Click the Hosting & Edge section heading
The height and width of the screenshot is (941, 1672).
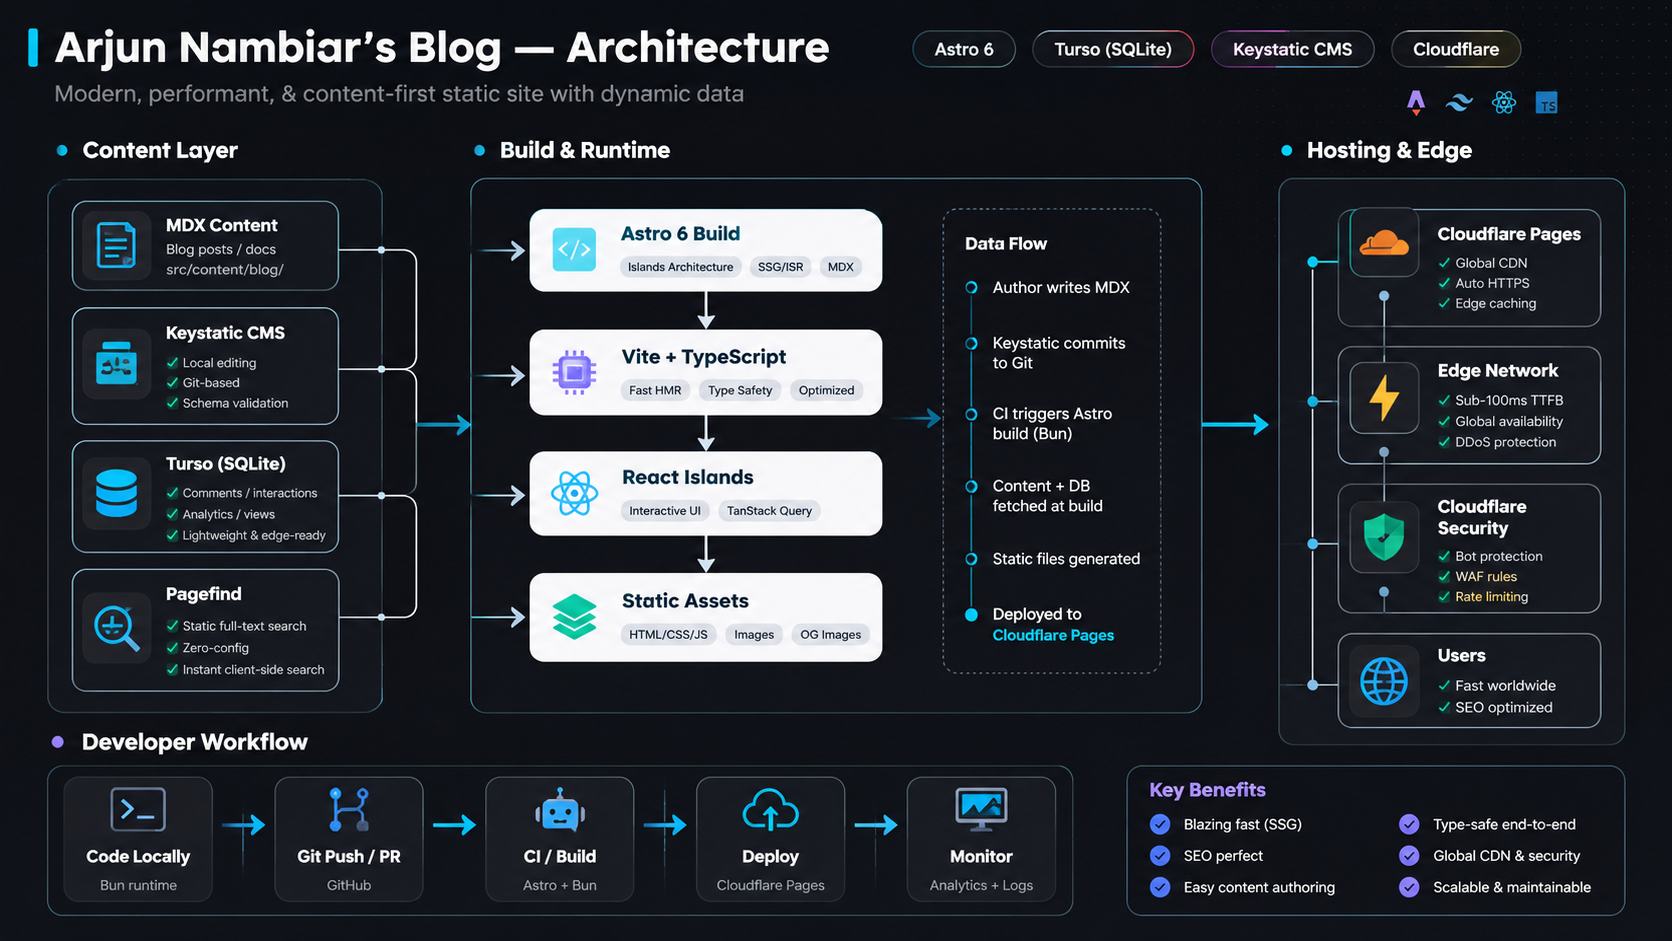tap(1389, 150)
